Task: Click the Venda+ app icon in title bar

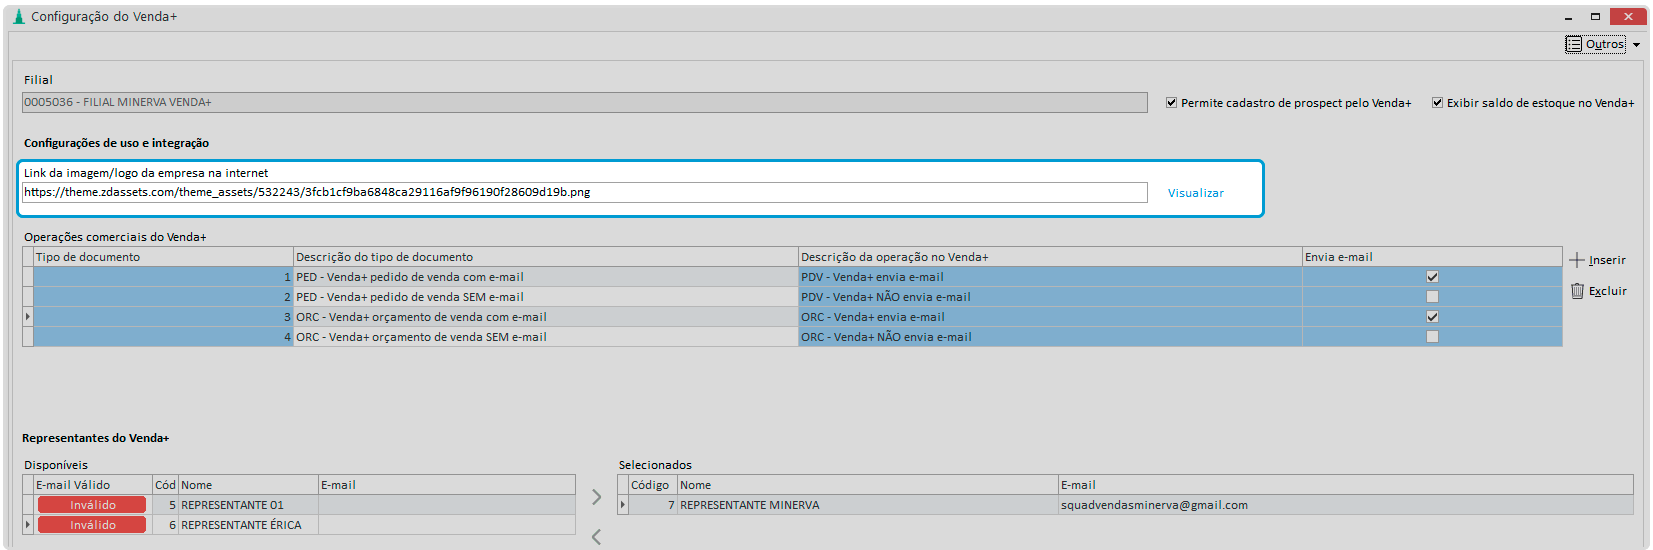Action: [18, 16]
